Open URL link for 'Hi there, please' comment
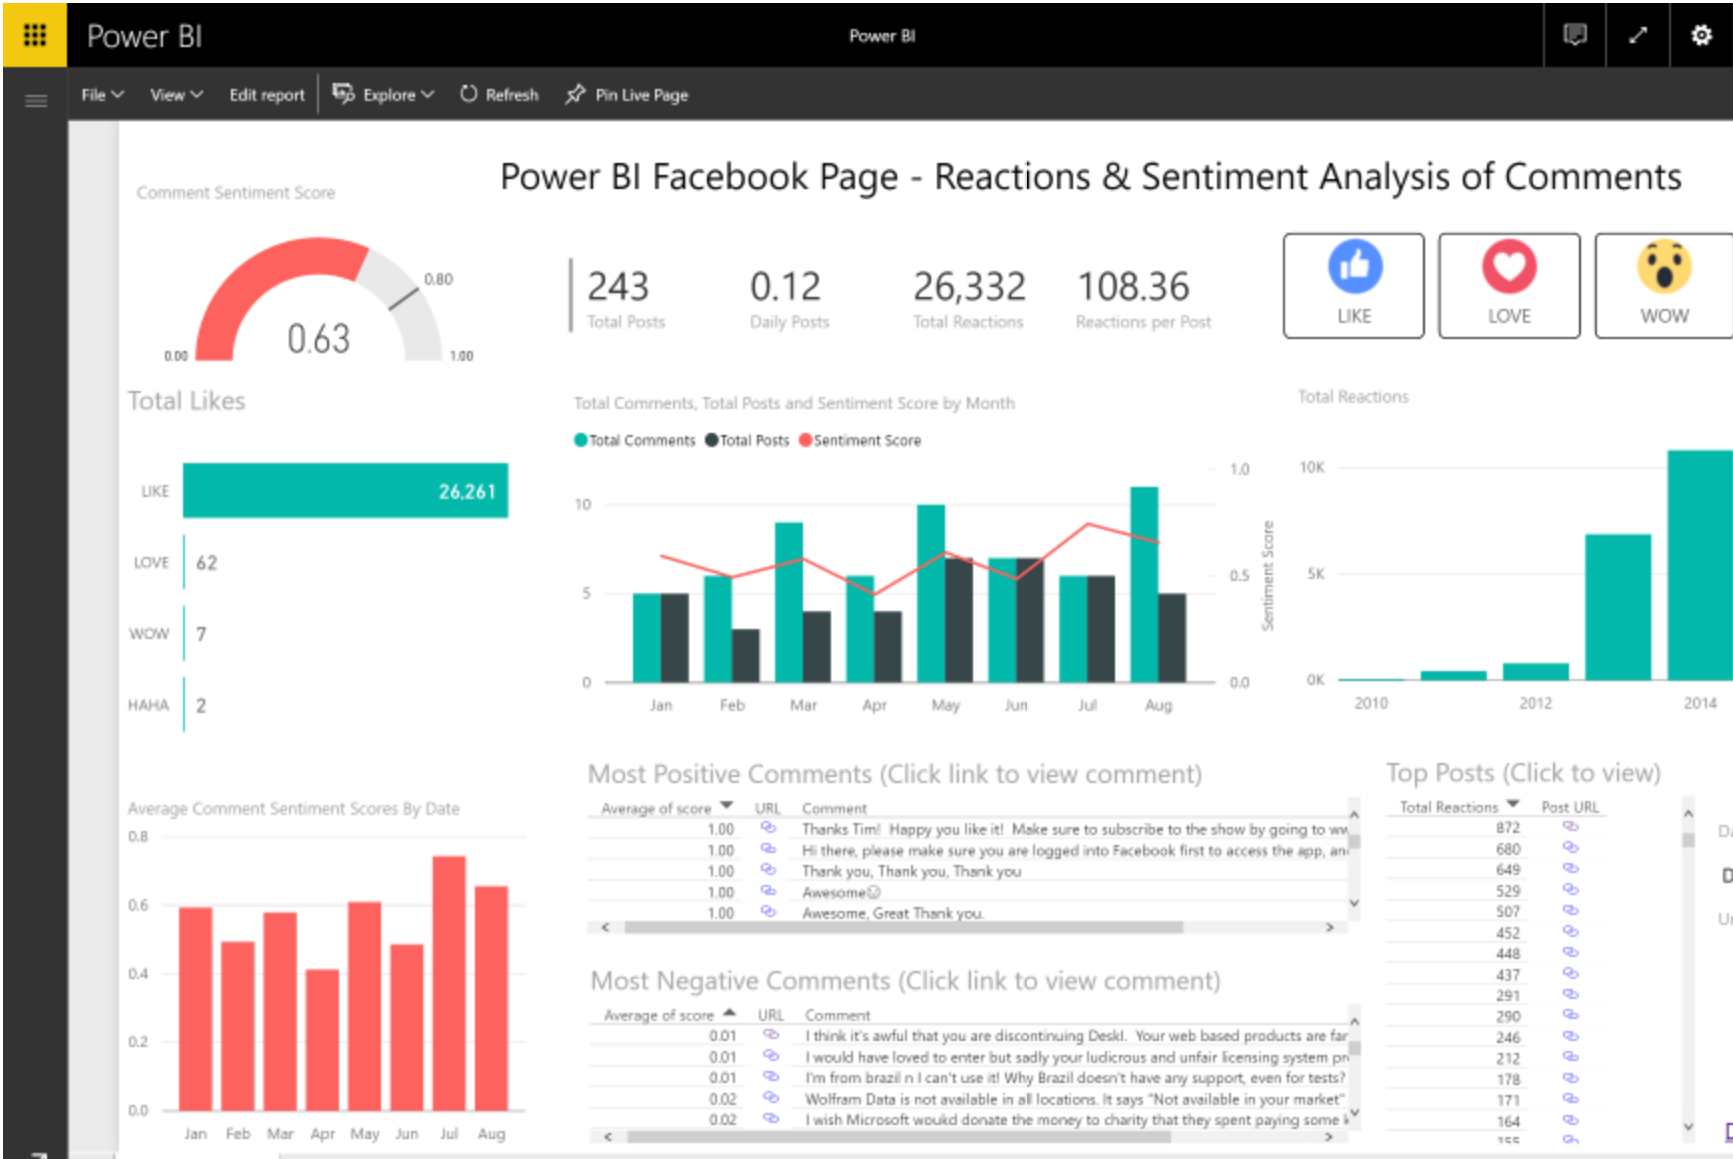The width and height of the screenshot is (1733, 1159). 768,849
